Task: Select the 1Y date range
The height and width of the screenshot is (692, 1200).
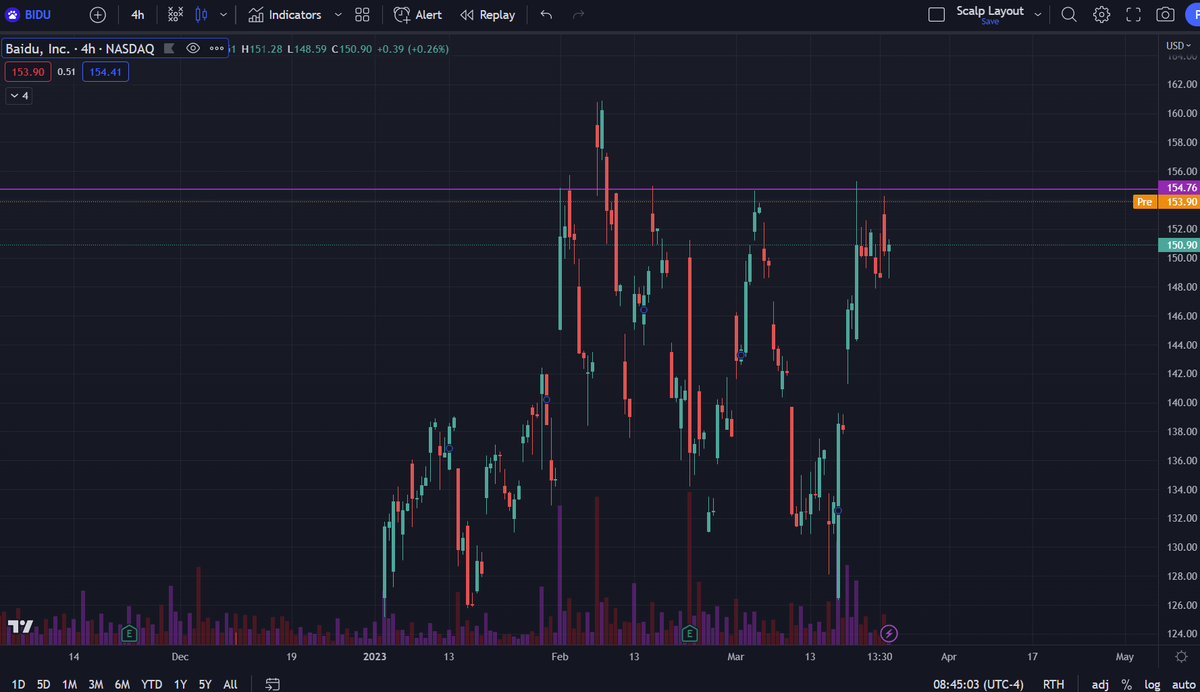Action: 180,684
